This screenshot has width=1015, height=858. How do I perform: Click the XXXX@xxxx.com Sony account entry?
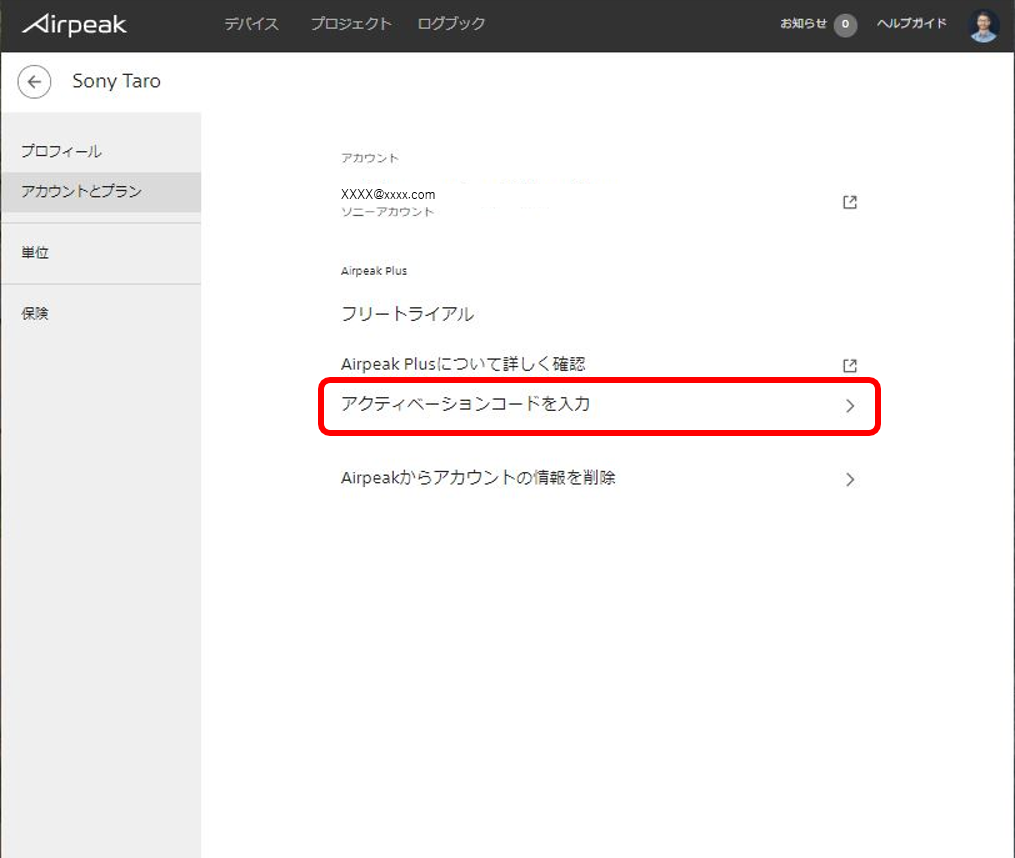(388, 195)
